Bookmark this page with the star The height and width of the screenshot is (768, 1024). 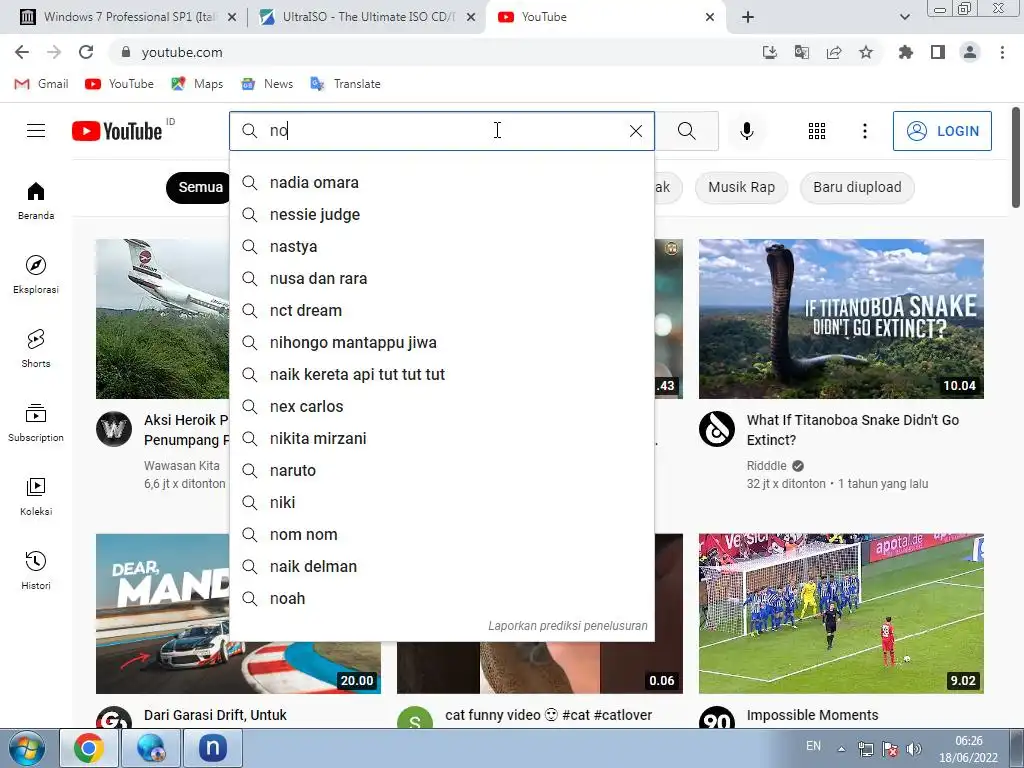coord(865,52)
